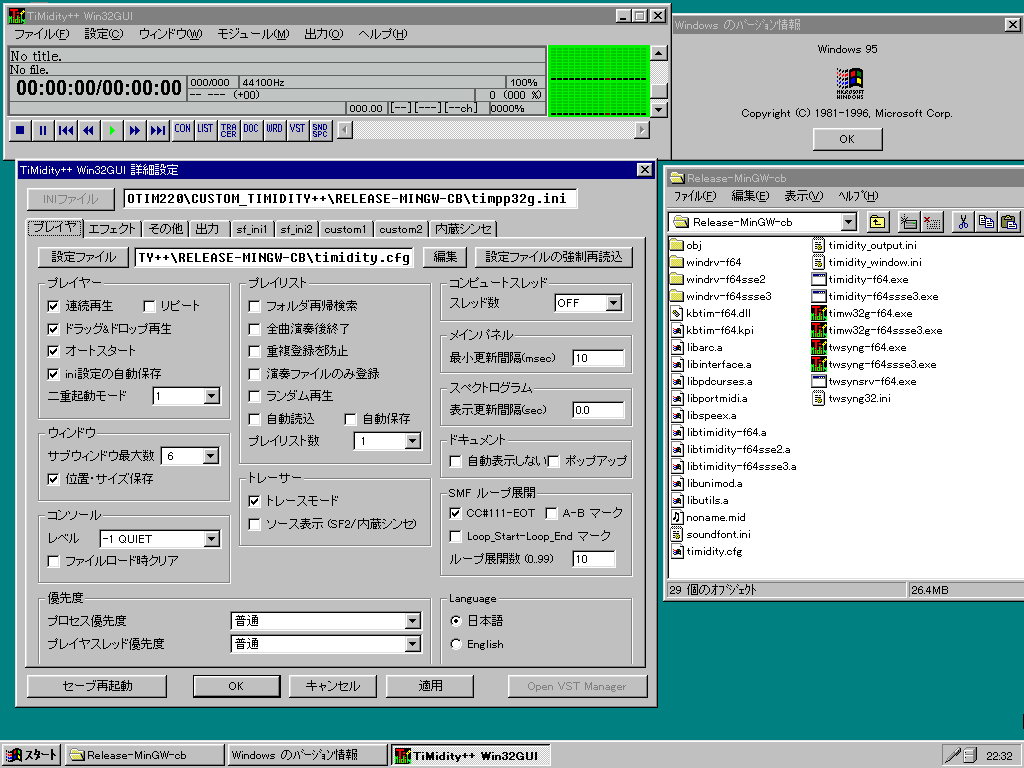1024x768 pixels.
Task: Open プロセス優先度 dropdown
Action: [412, 620]
